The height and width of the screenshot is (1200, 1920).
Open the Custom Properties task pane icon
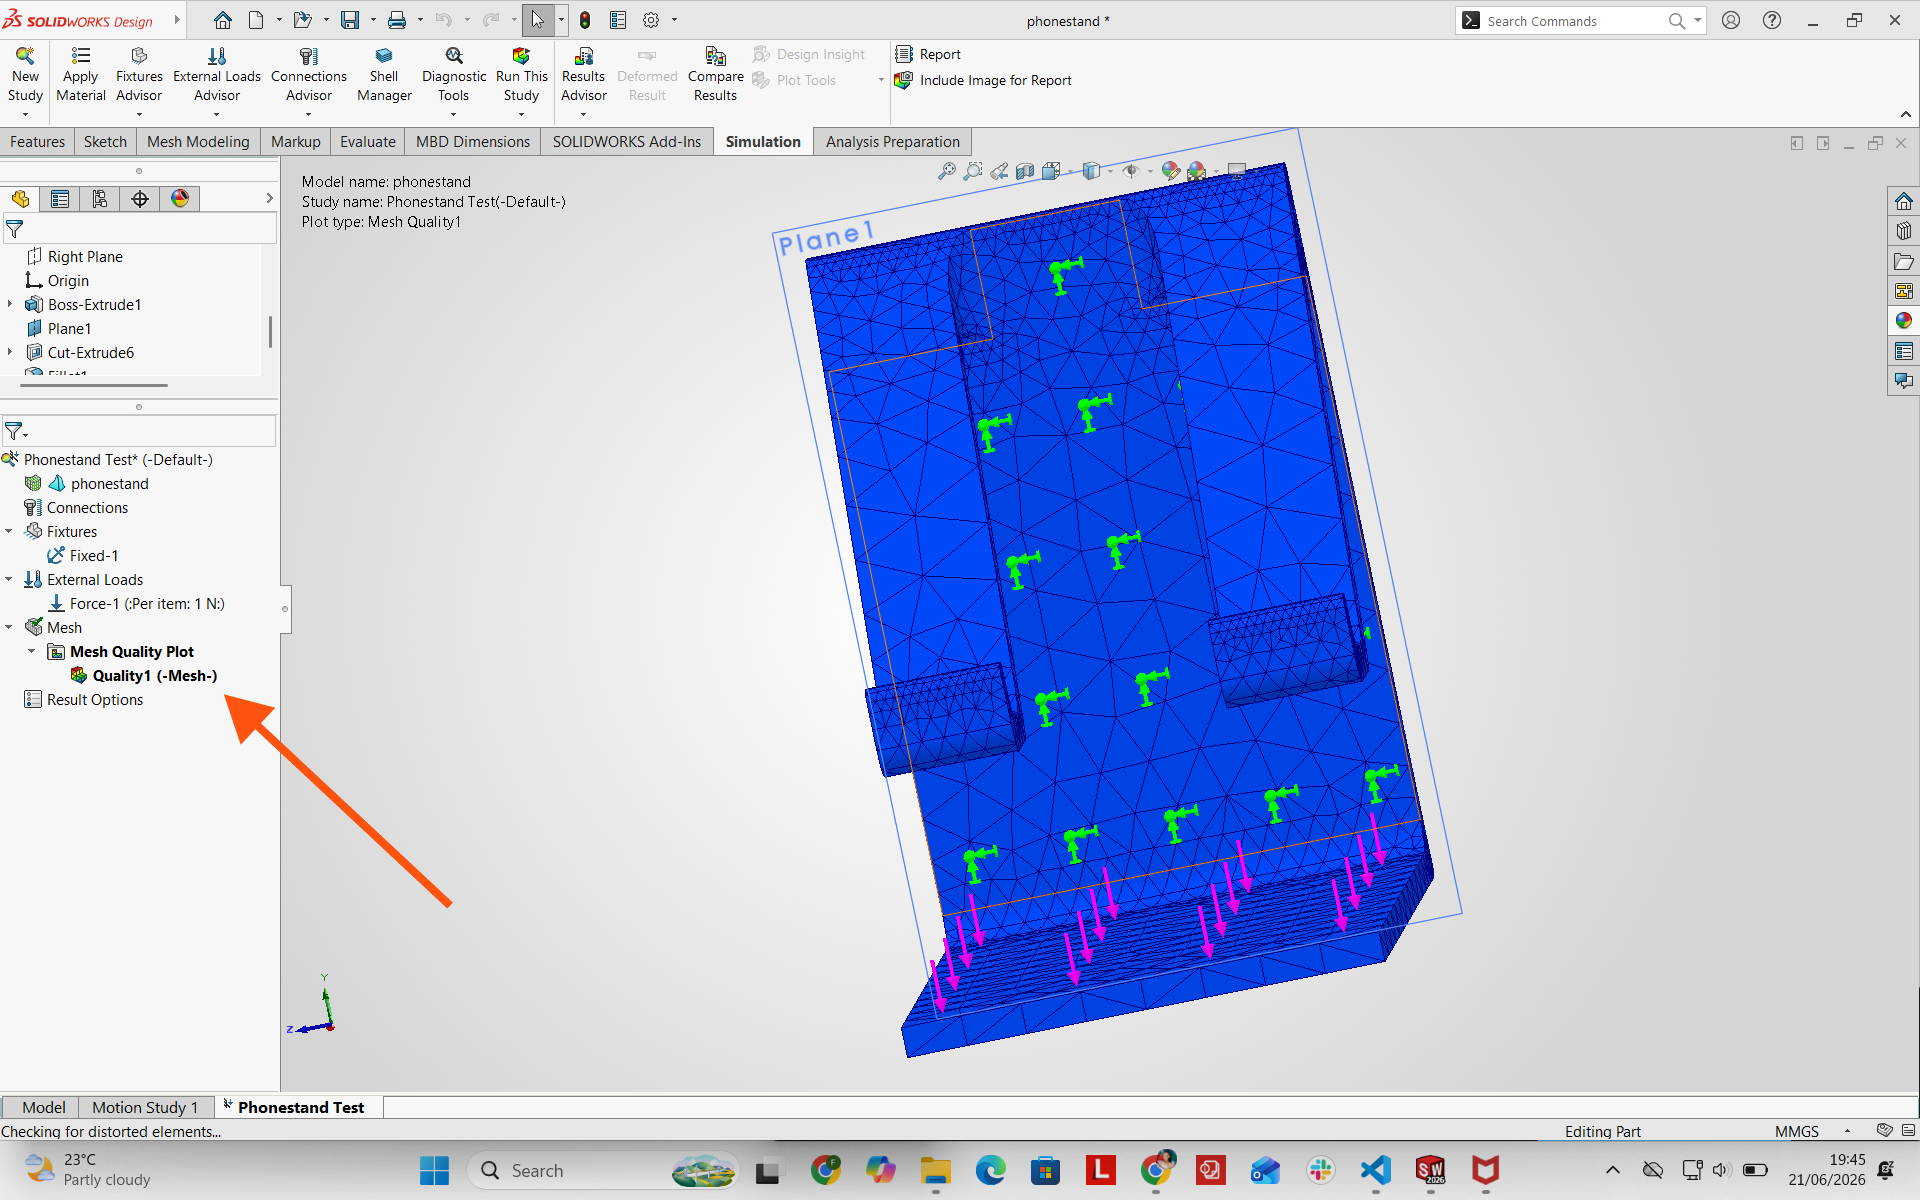tap(1903, 351)
